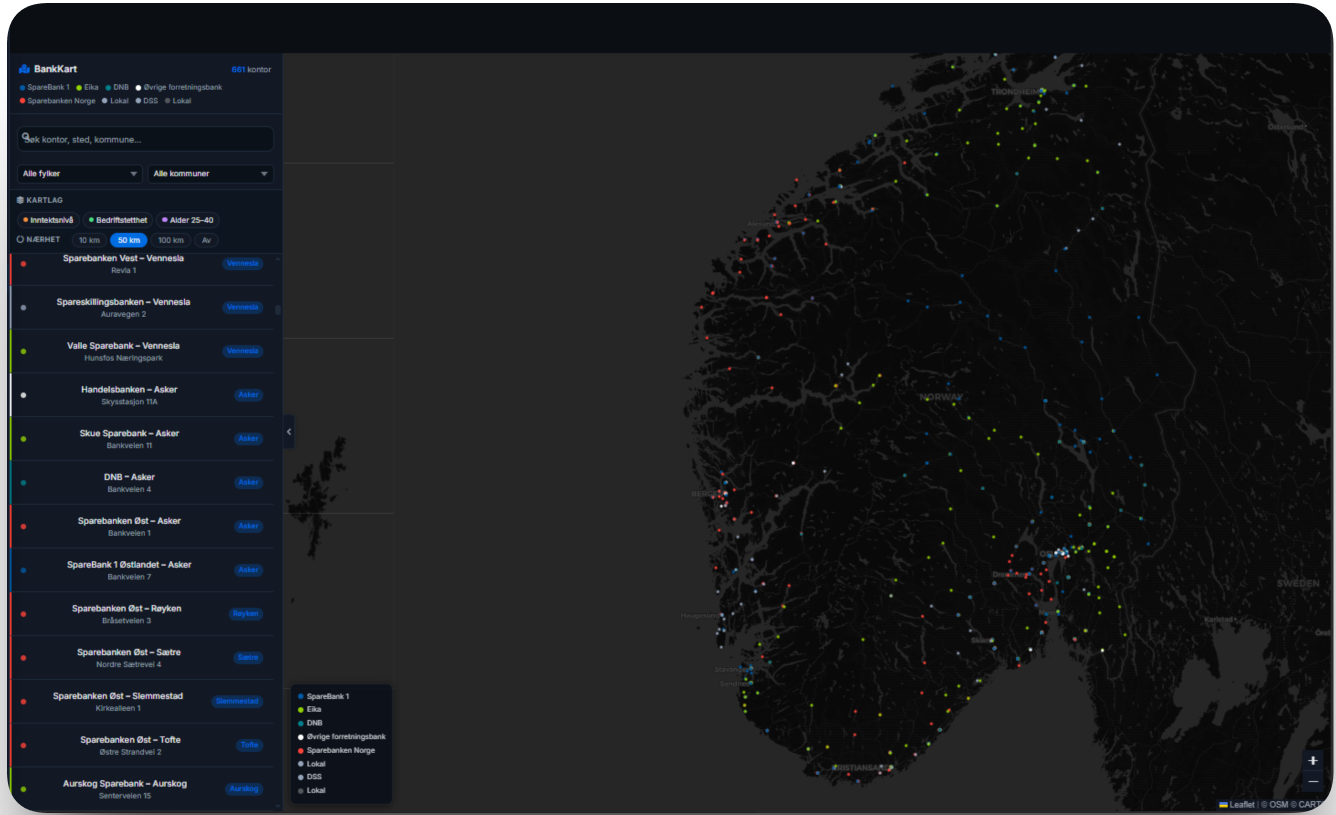Open the Alle kommuner dropdown
1336x815 pixels.
[x=211, y=174]
